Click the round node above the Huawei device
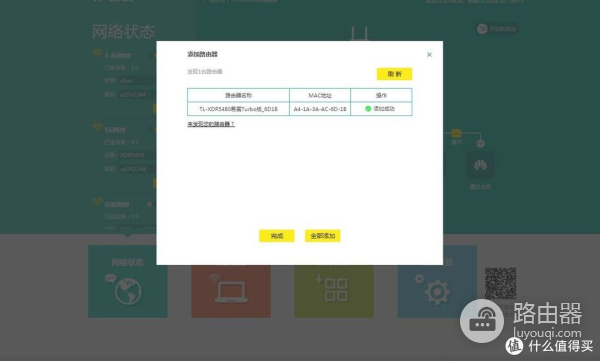The width and height of the screenshot is (600, 361). [481, 144]
